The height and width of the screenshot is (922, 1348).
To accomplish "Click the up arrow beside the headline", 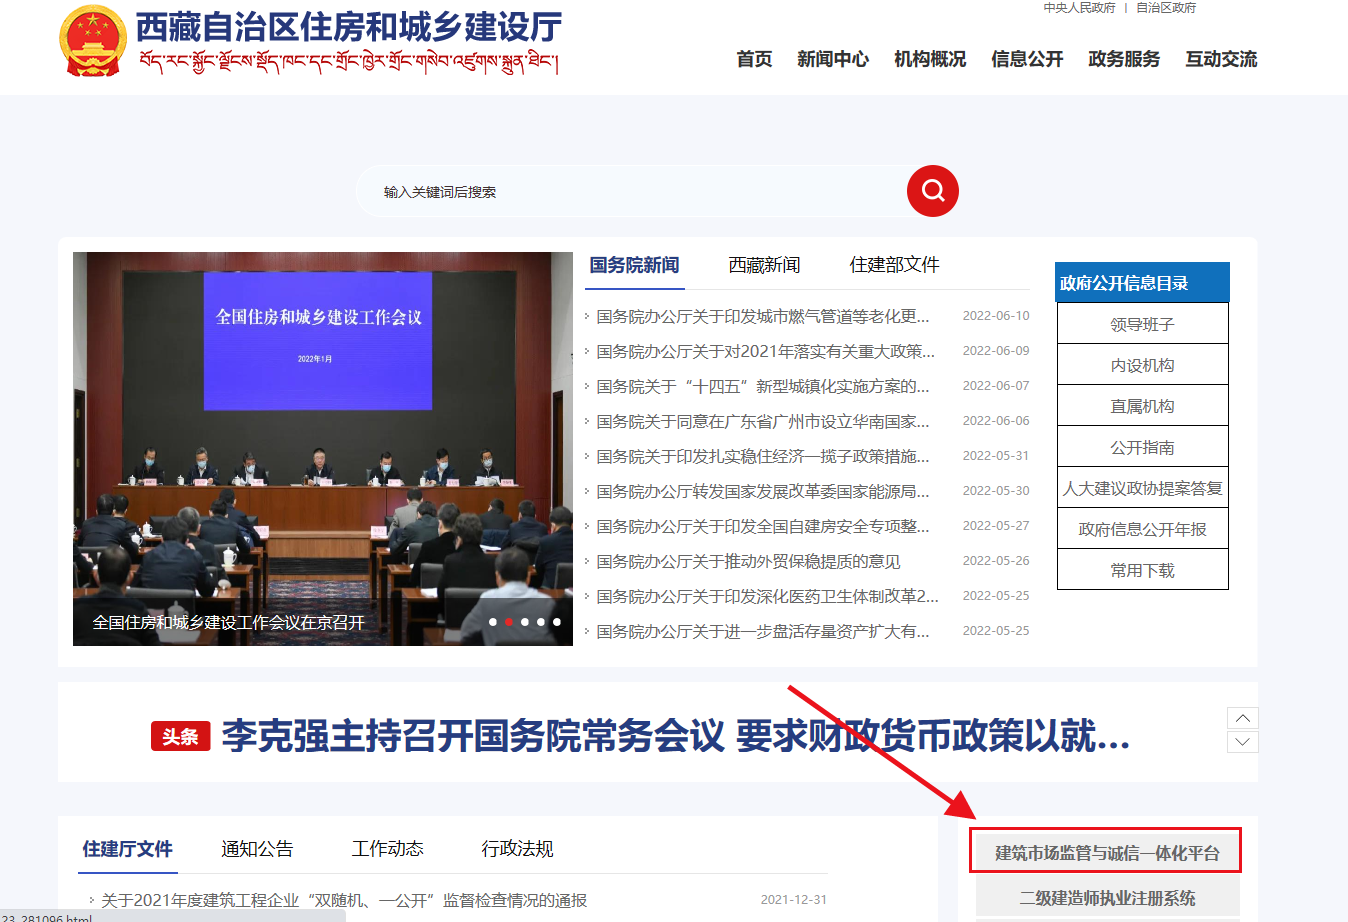I will (1242, 717).
